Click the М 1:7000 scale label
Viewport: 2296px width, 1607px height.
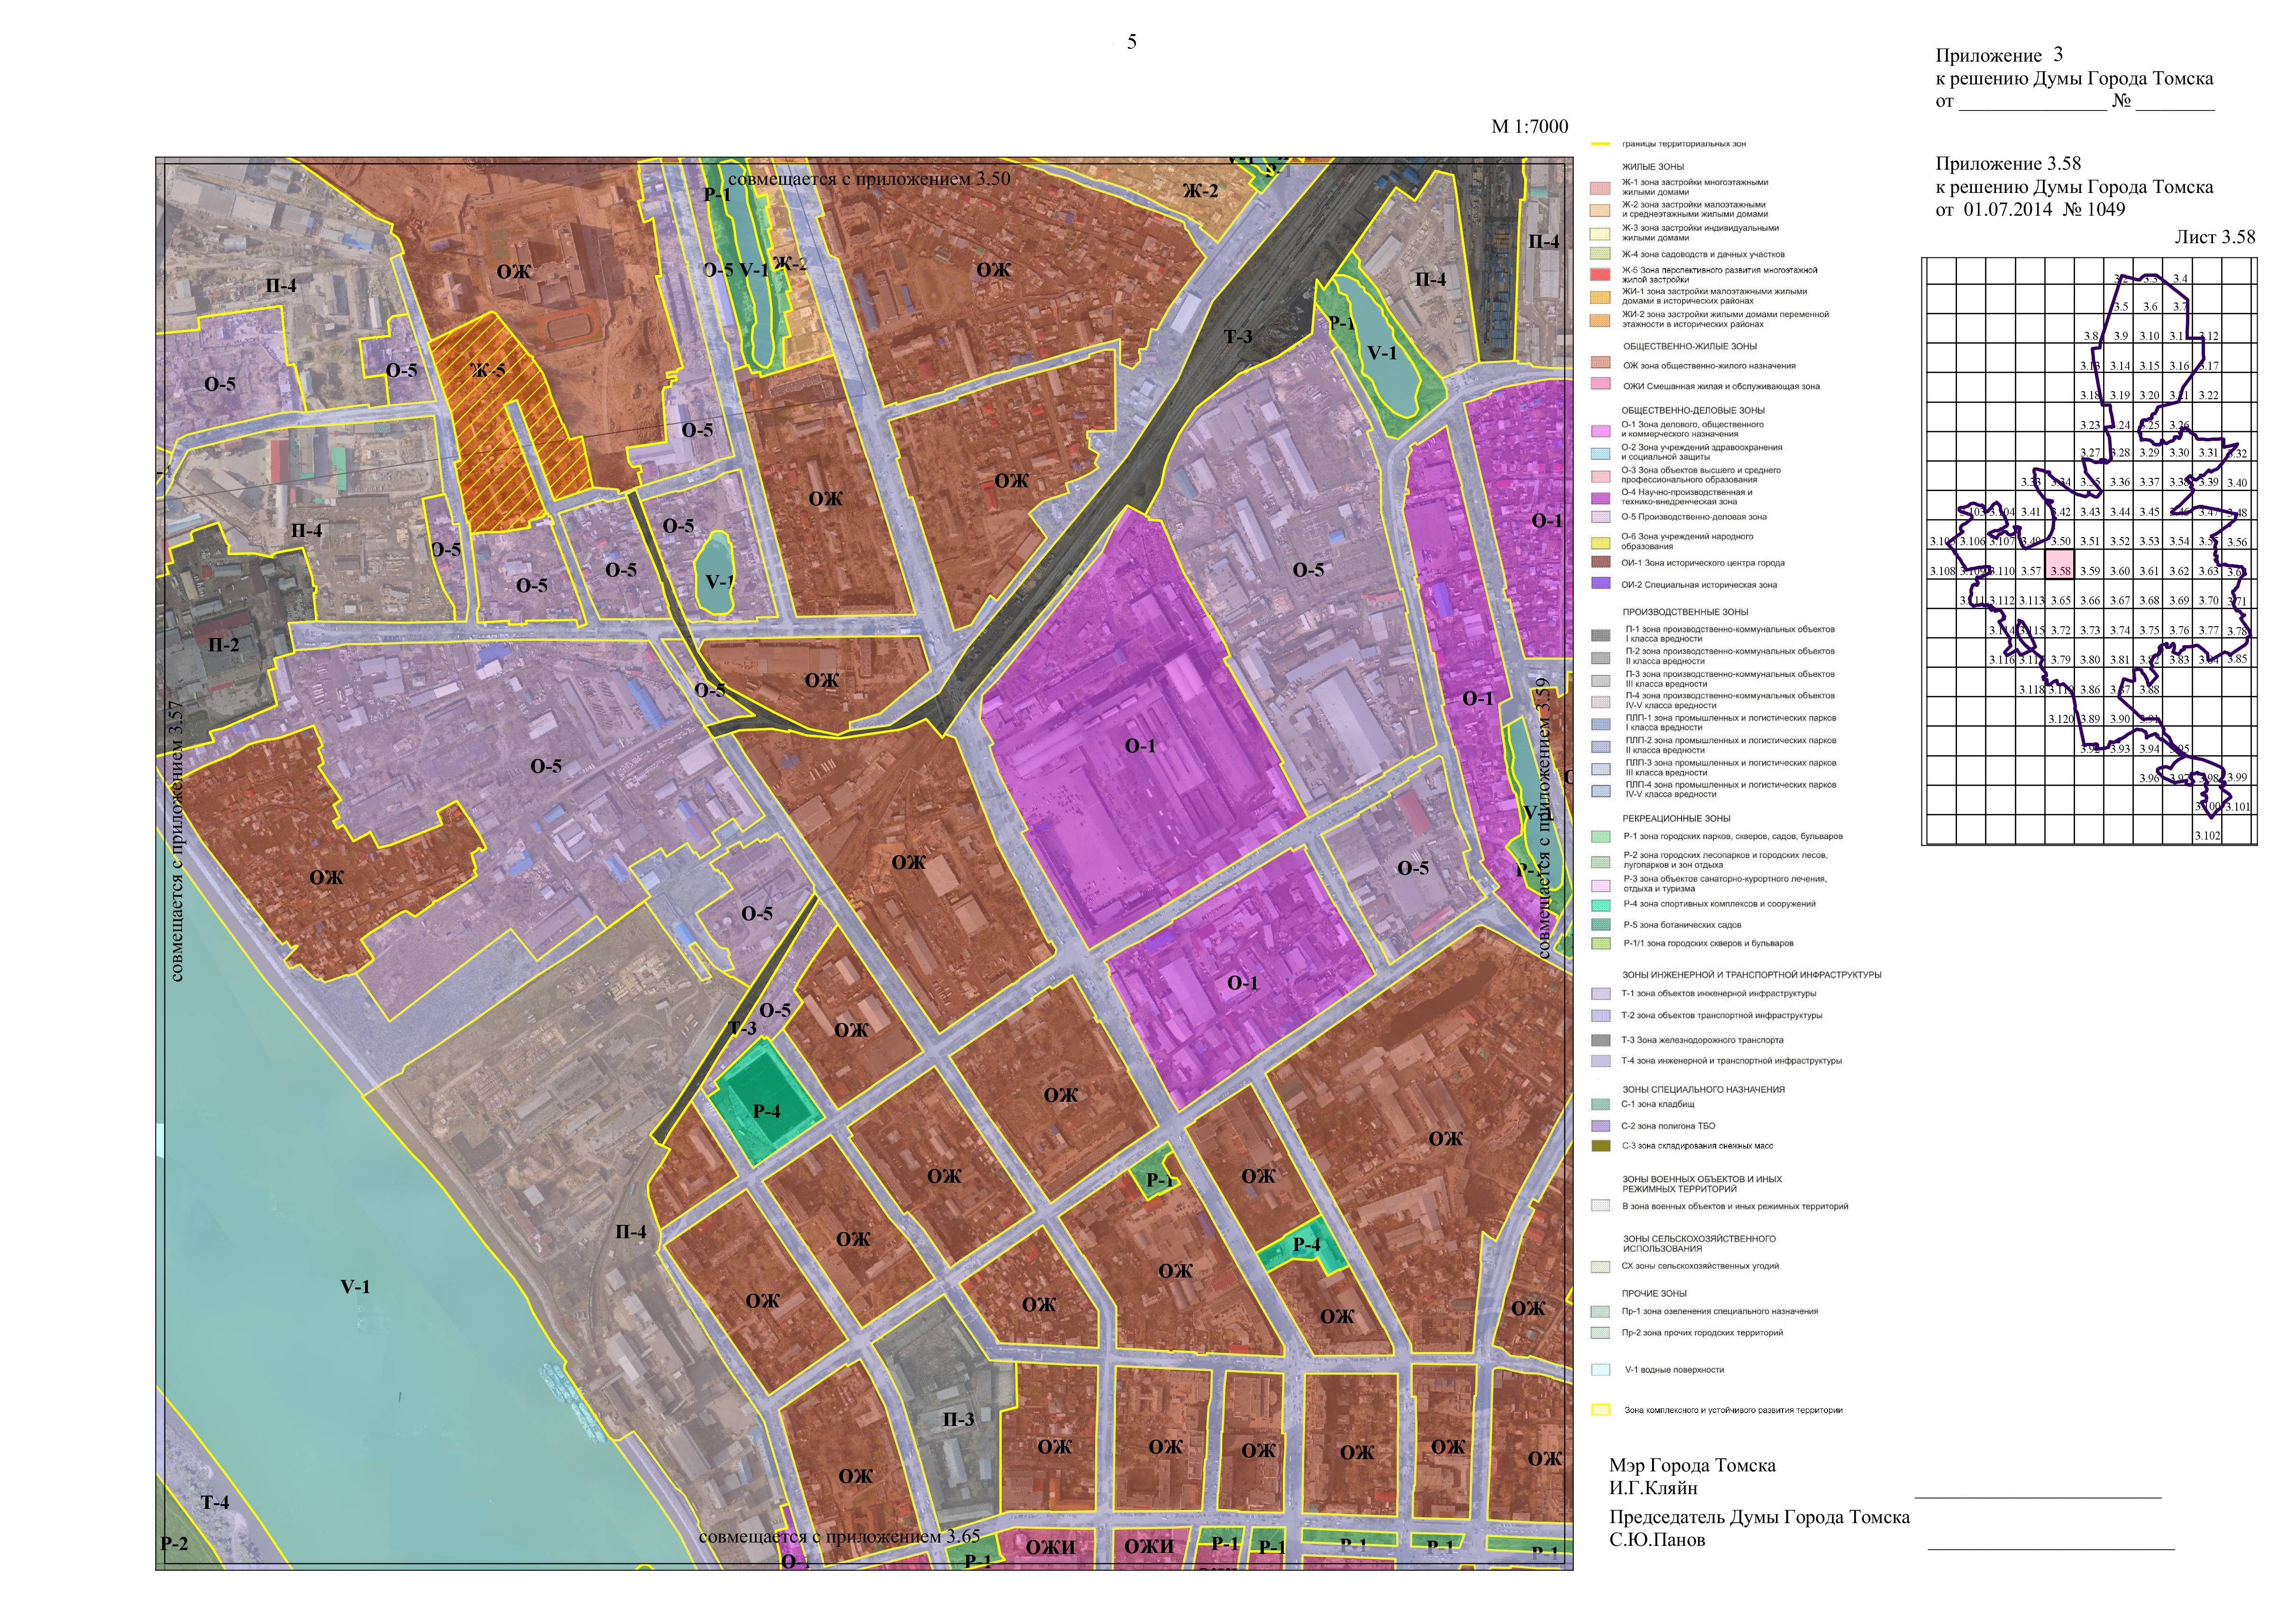(x=1529, y=127)
